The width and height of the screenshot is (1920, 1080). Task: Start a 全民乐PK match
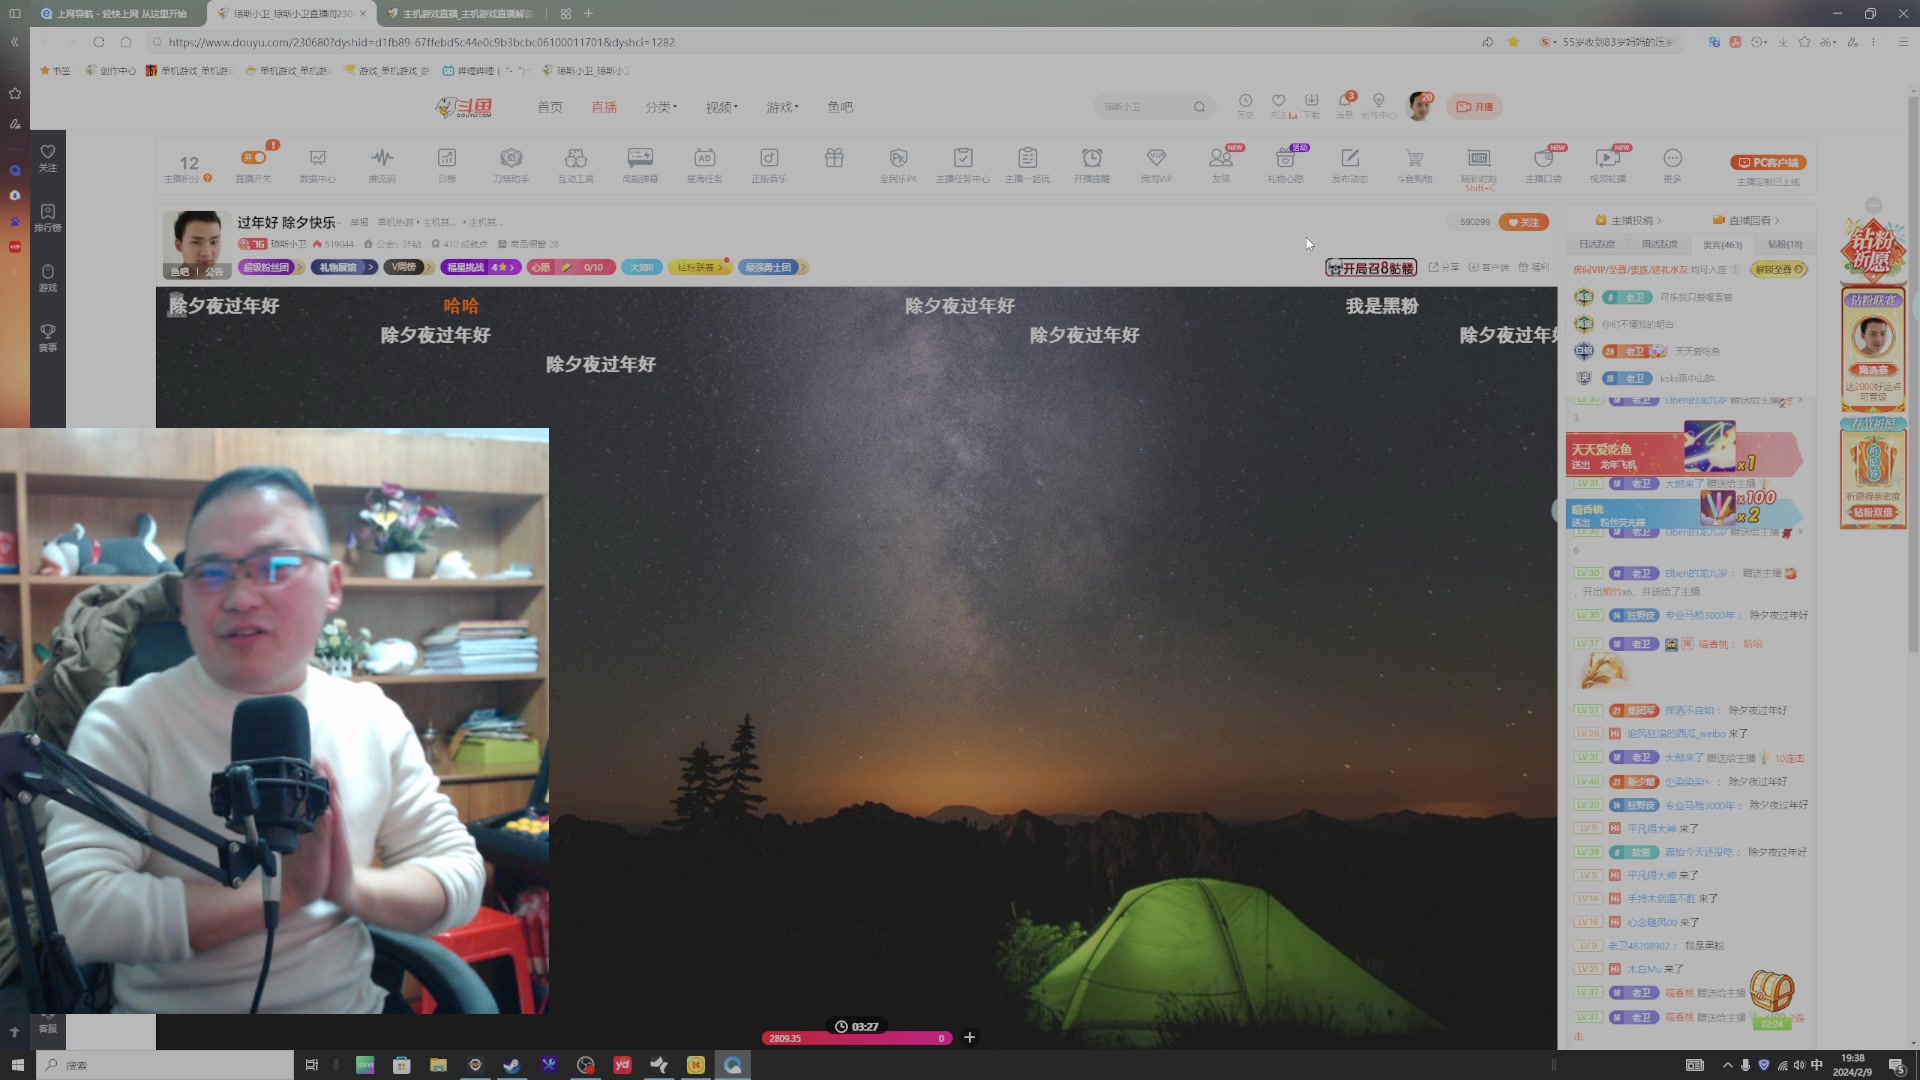pyautogui.click(x=898, y=163)
